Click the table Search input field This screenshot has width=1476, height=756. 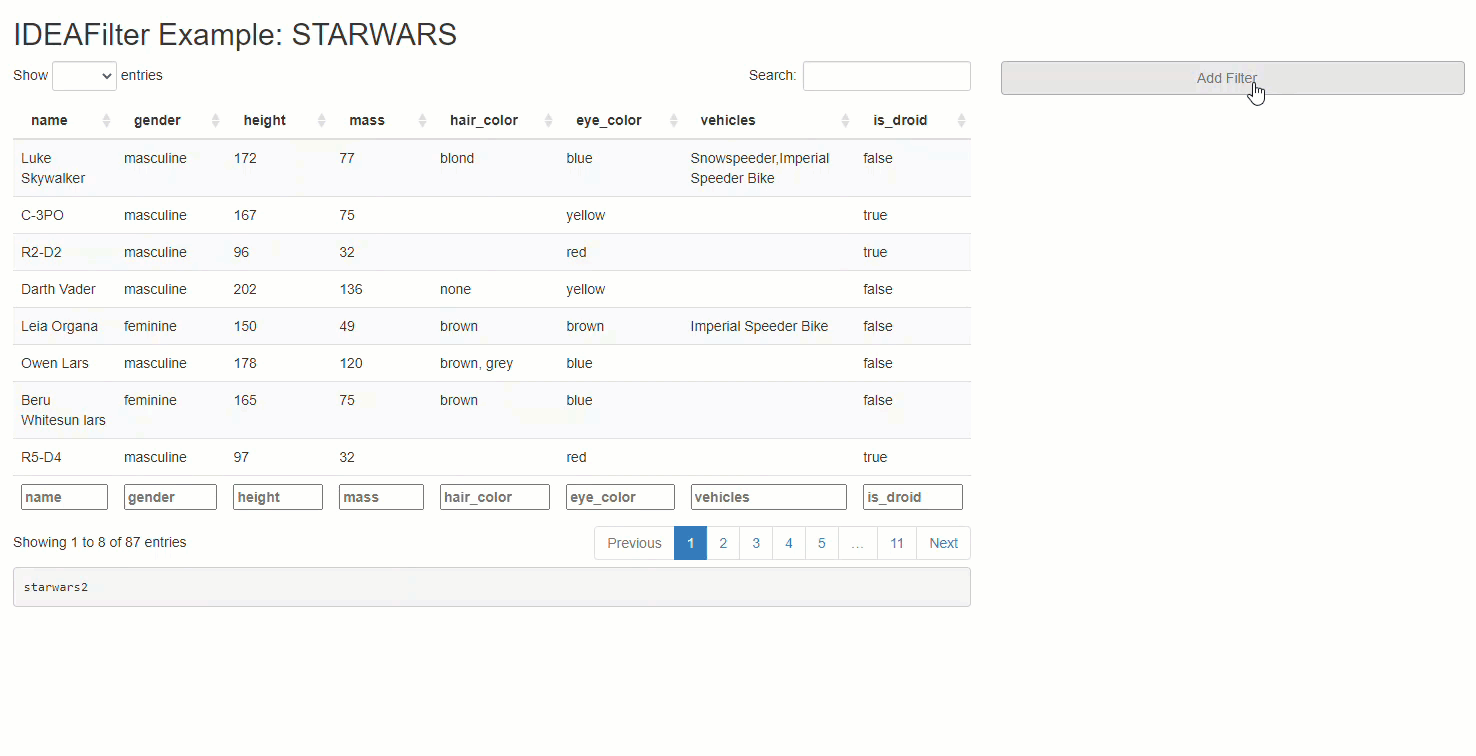(886, 76)
